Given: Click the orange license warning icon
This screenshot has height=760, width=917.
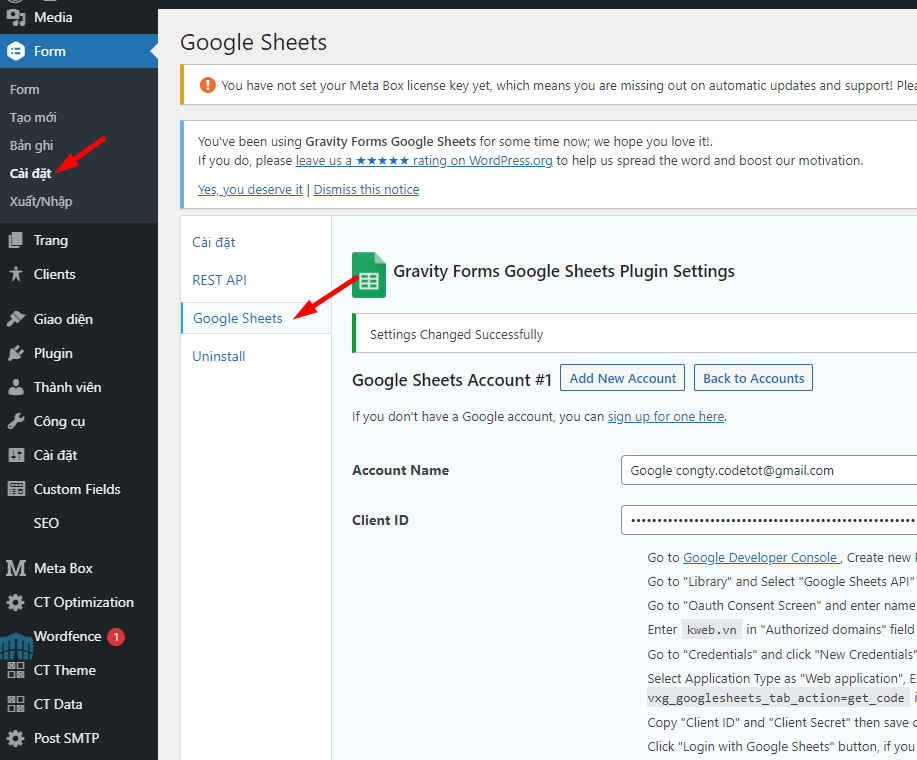Looking at the screenshot, I should pyautogui.click(x=208, y=85).
